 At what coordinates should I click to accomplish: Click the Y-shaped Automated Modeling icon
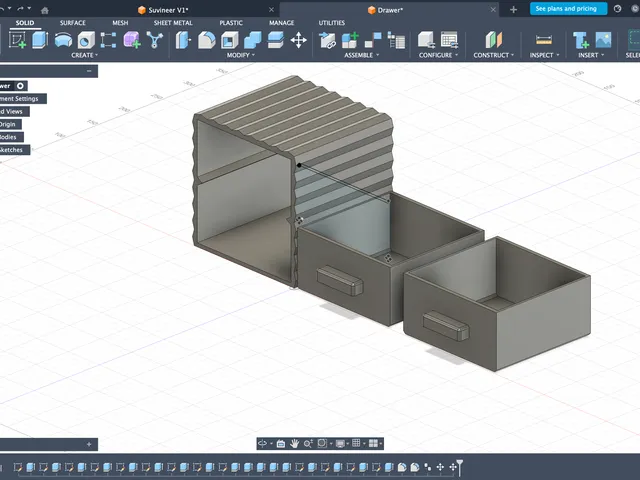tap(155, 40)
